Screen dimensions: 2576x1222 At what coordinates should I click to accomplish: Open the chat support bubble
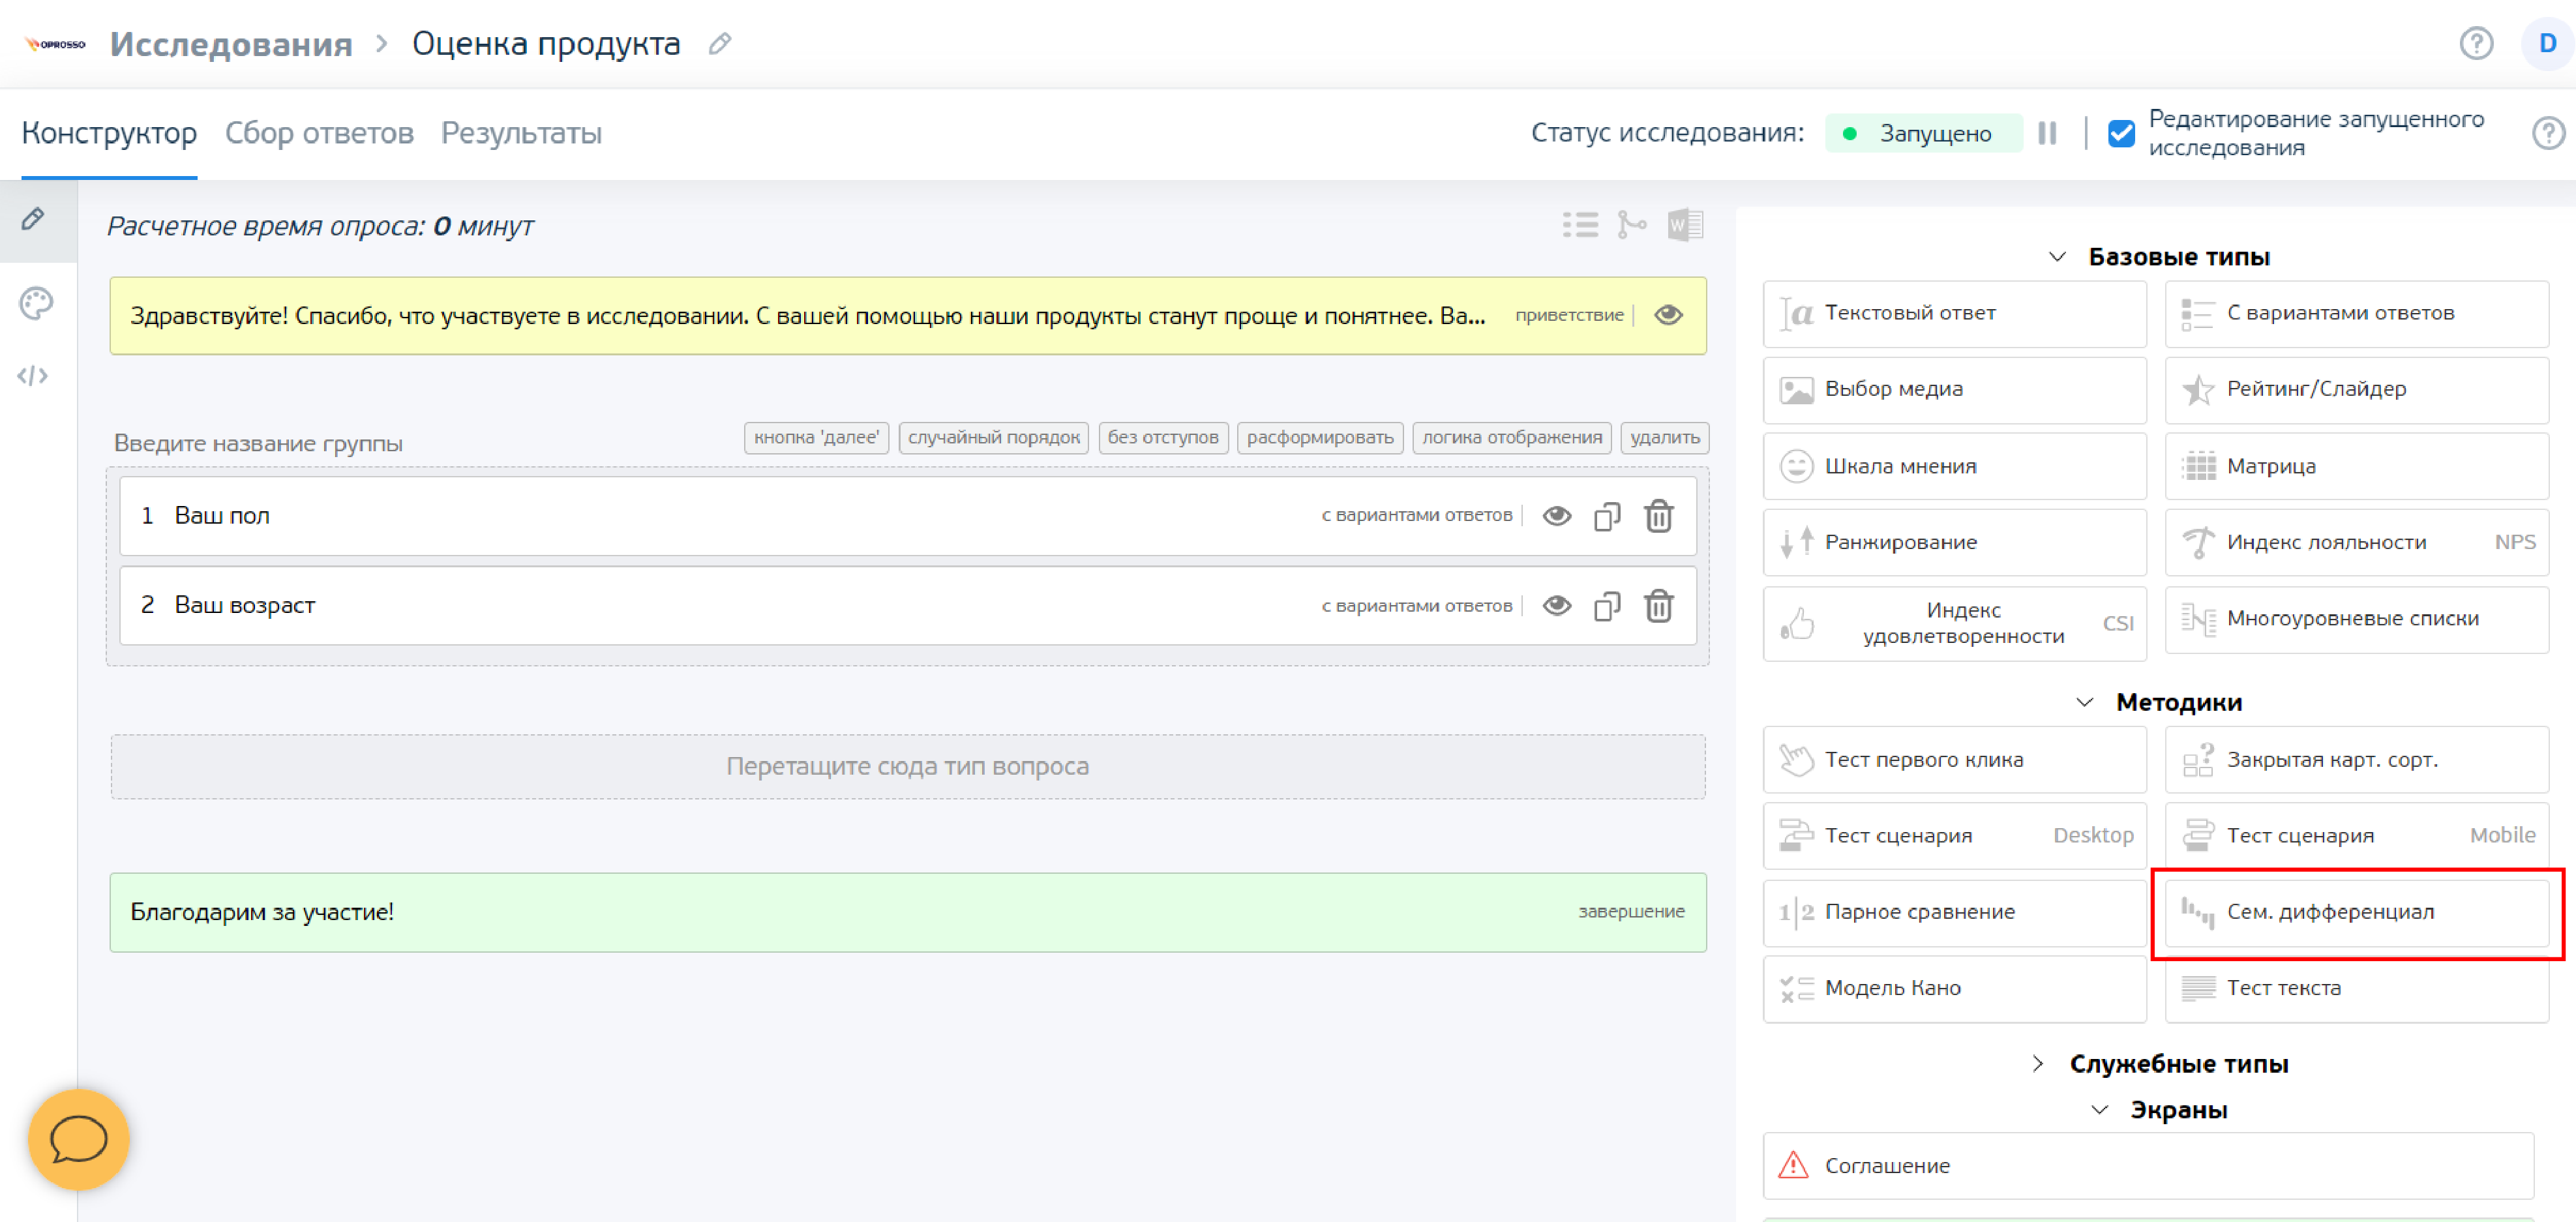pos(79,1139)
